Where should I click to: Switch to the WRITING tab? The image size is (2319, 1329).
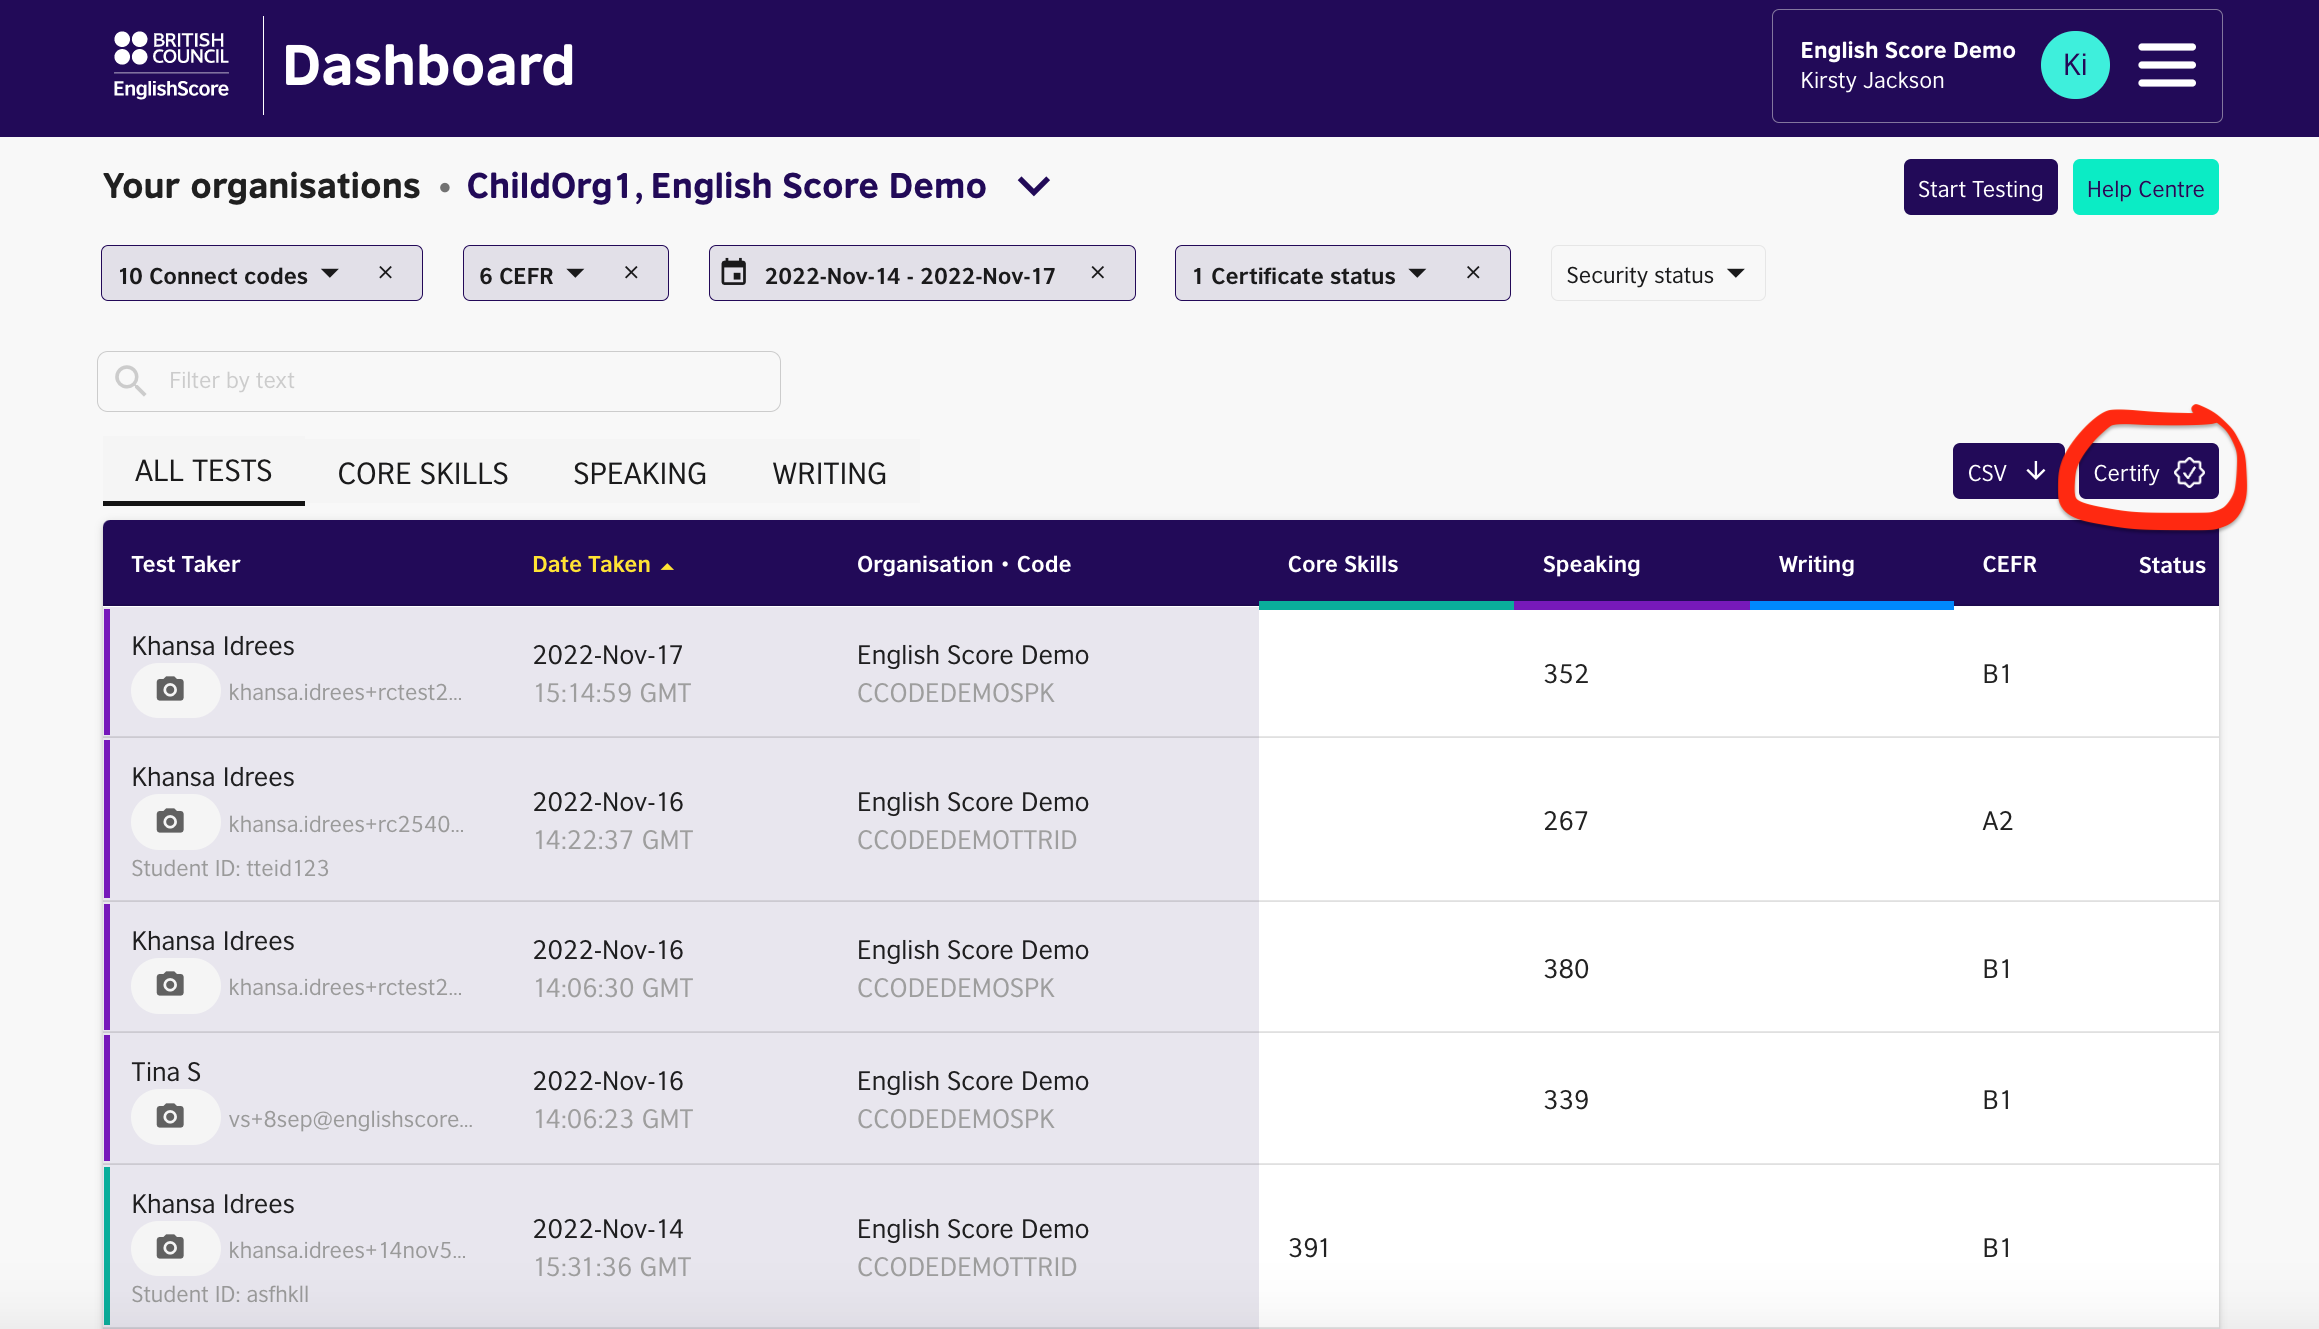[x=829, y=473]
